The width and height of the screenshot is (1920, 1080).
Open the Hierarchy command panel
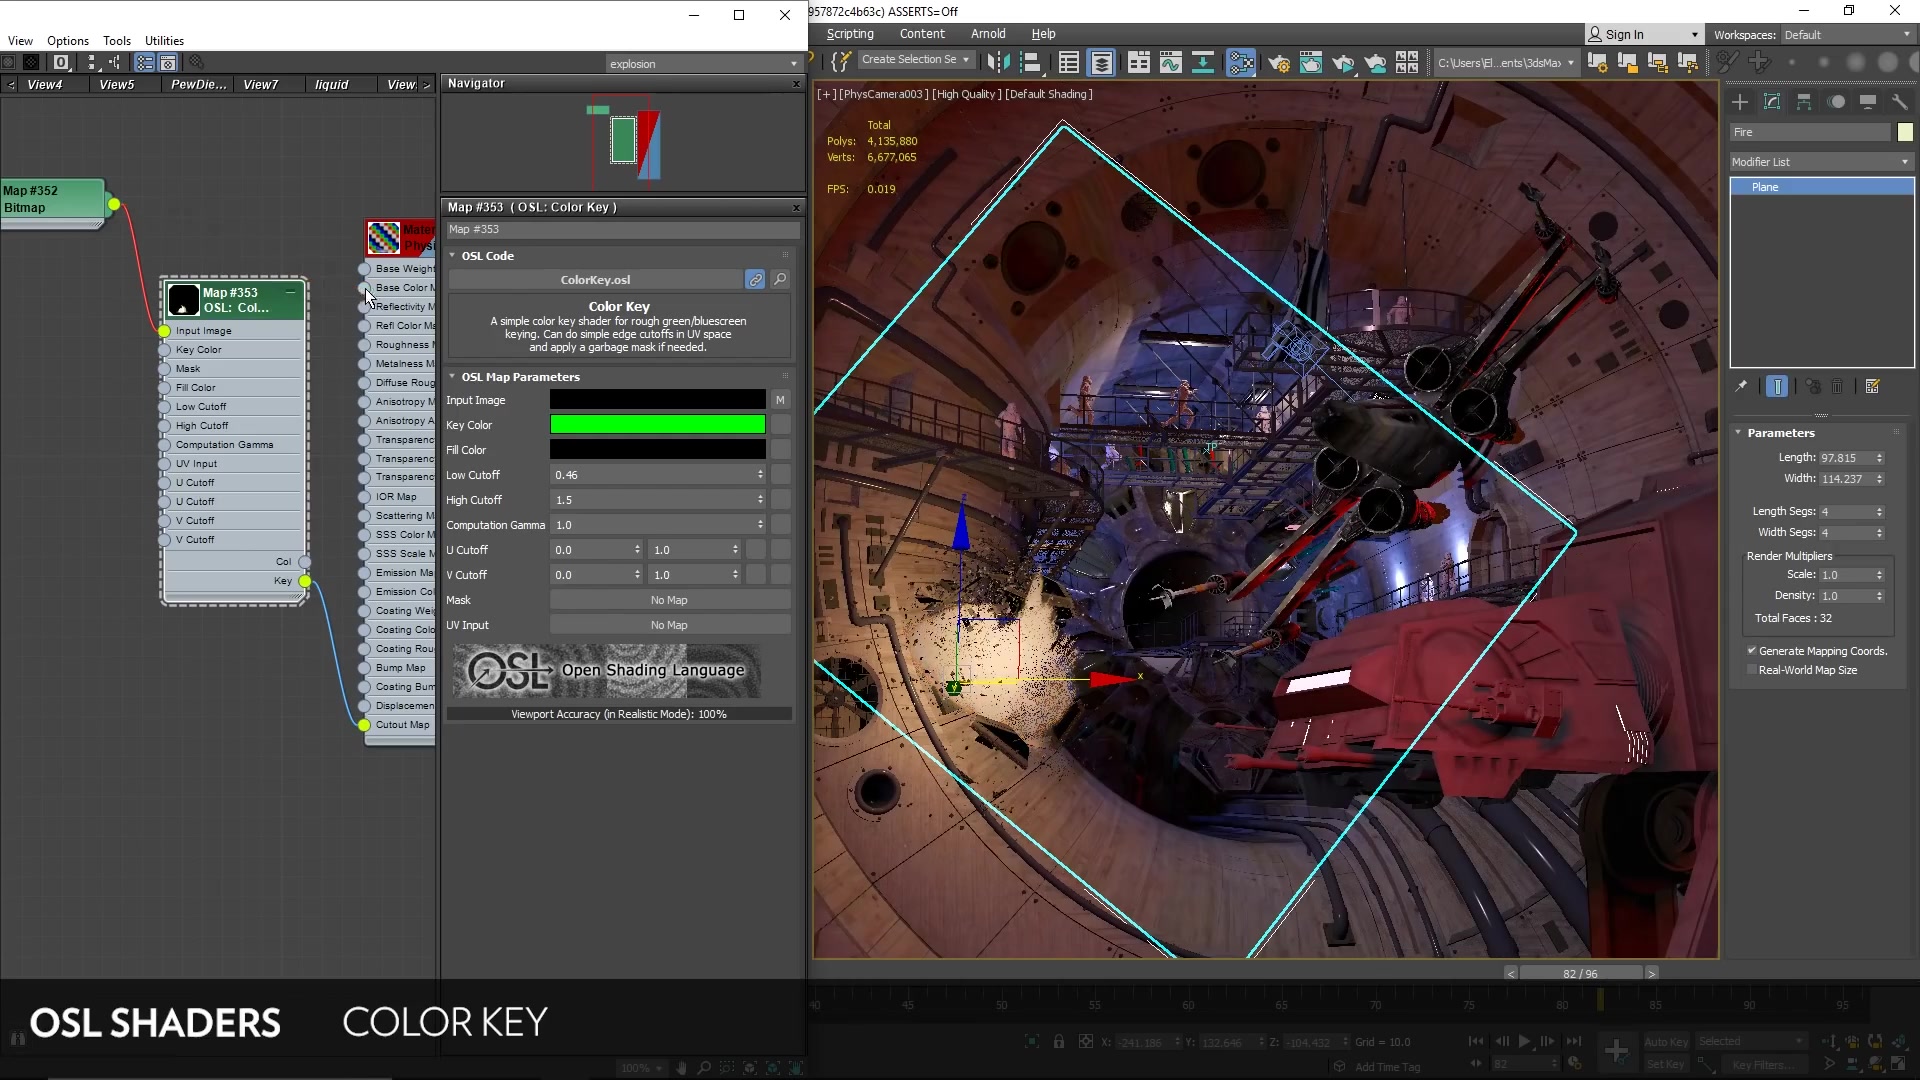pos(1804,102)
